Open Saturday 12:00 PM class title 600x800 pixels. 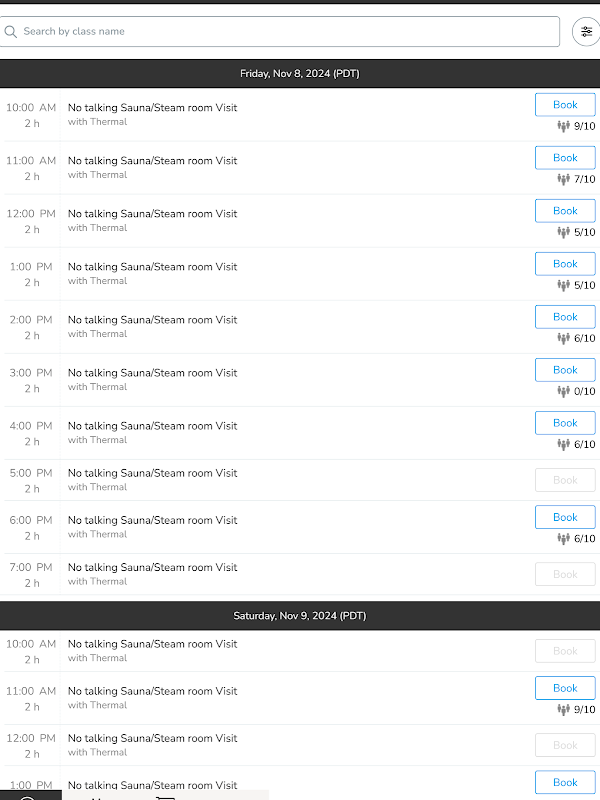[x=153, y=738]
